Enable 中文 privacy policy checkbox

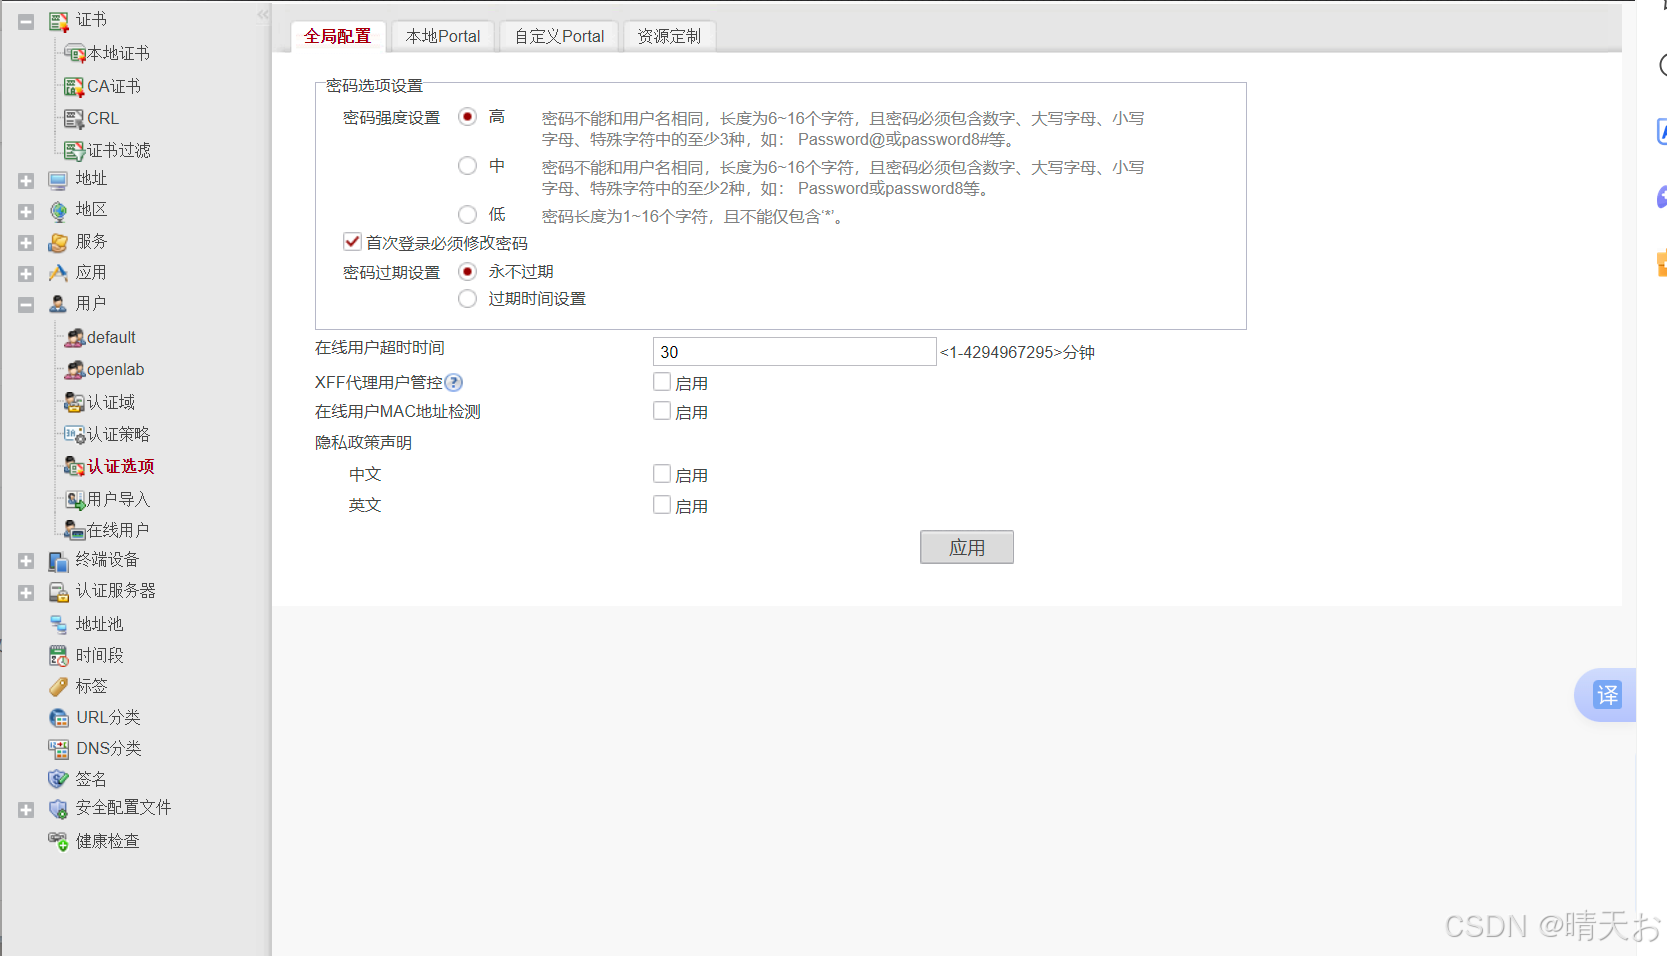[662, 473]
